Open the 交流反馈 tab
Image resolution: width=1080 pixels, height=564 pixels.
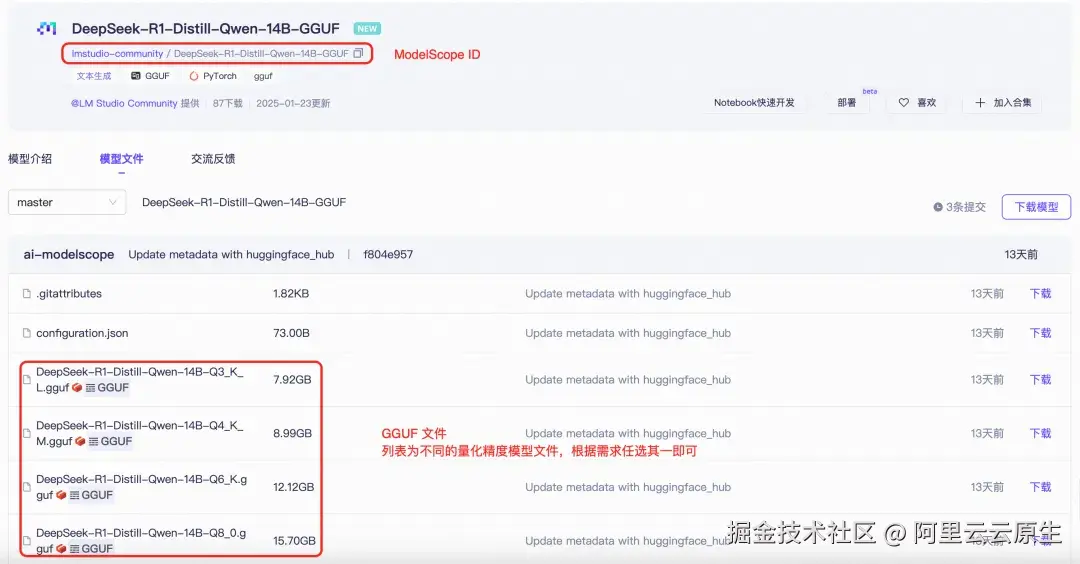click(x=213, y=159)
